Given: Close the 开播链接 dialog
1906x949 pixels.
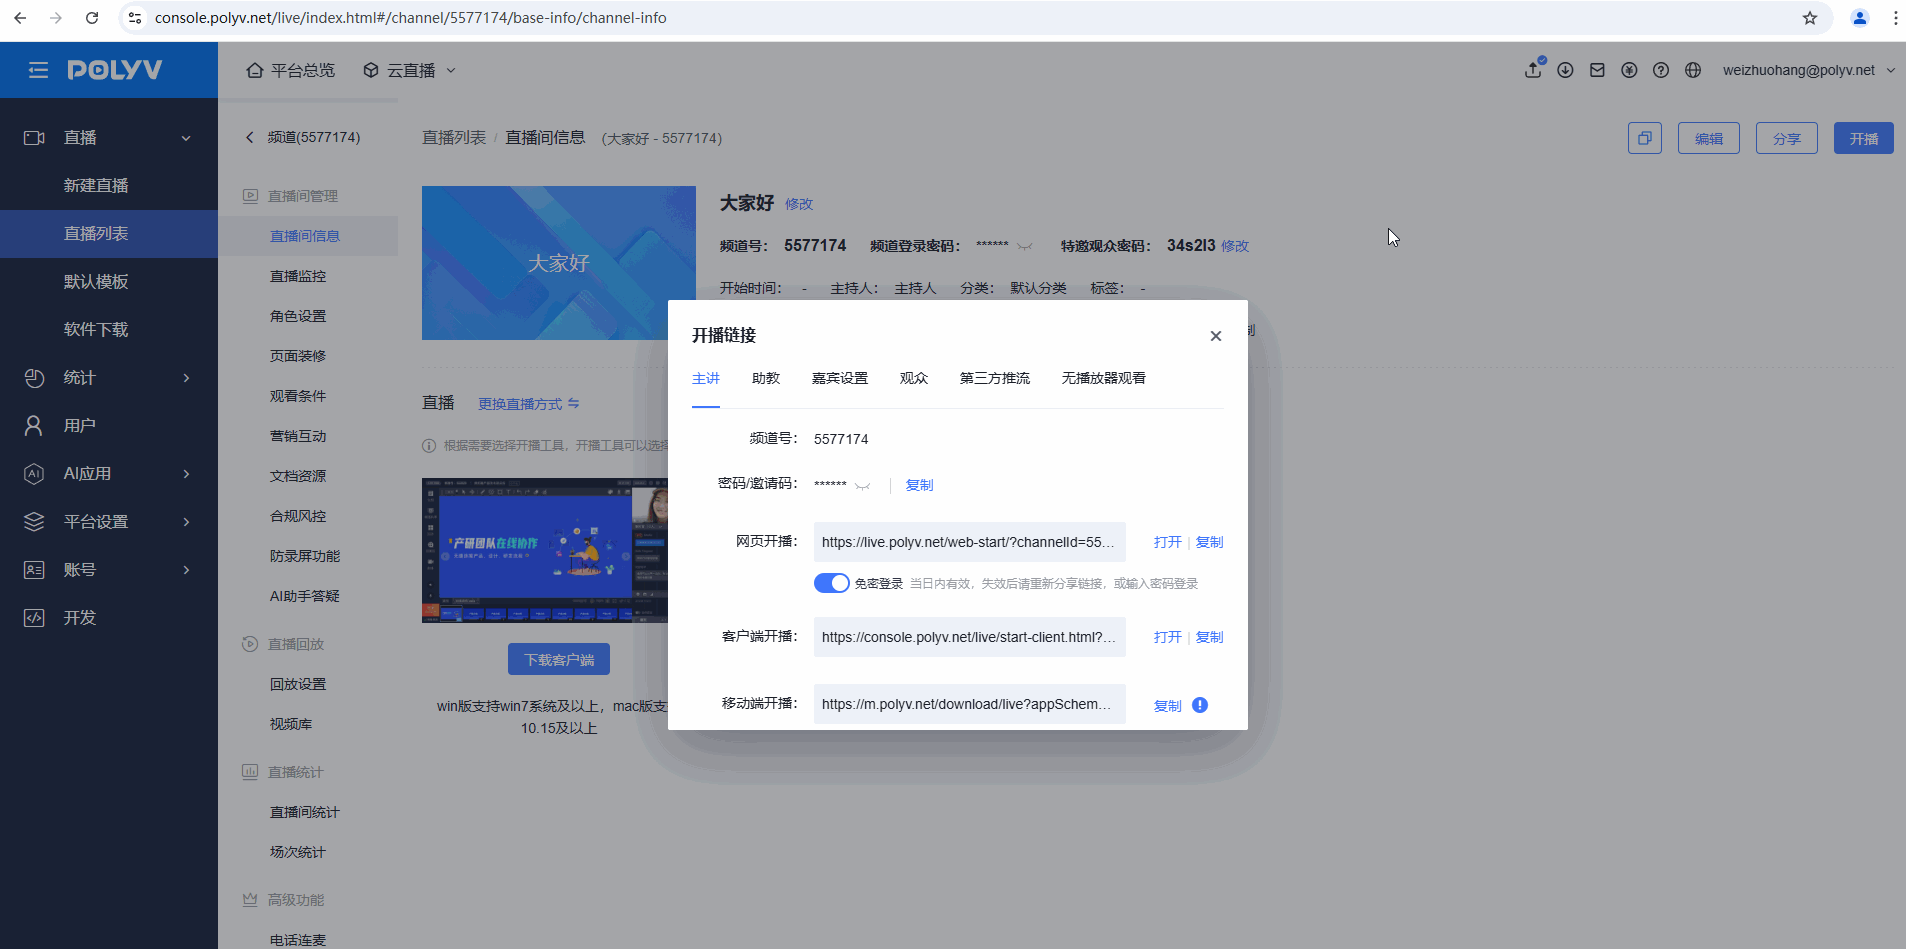Looking at the screenshot, I should pyautogui.click(x=1215, y=336).
